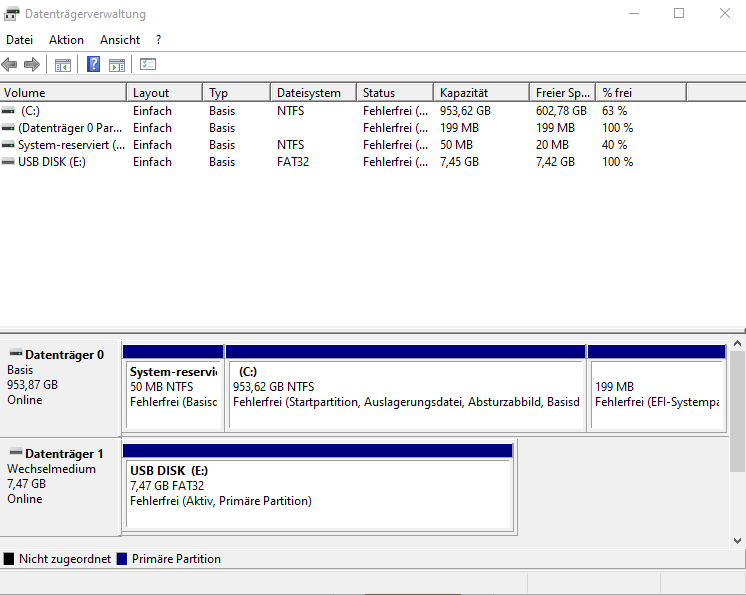Image resolution: width=746 pixels, height=595 pixels.
Task: Click the drive icon of the (C:) row
Action: pos(8,111)
